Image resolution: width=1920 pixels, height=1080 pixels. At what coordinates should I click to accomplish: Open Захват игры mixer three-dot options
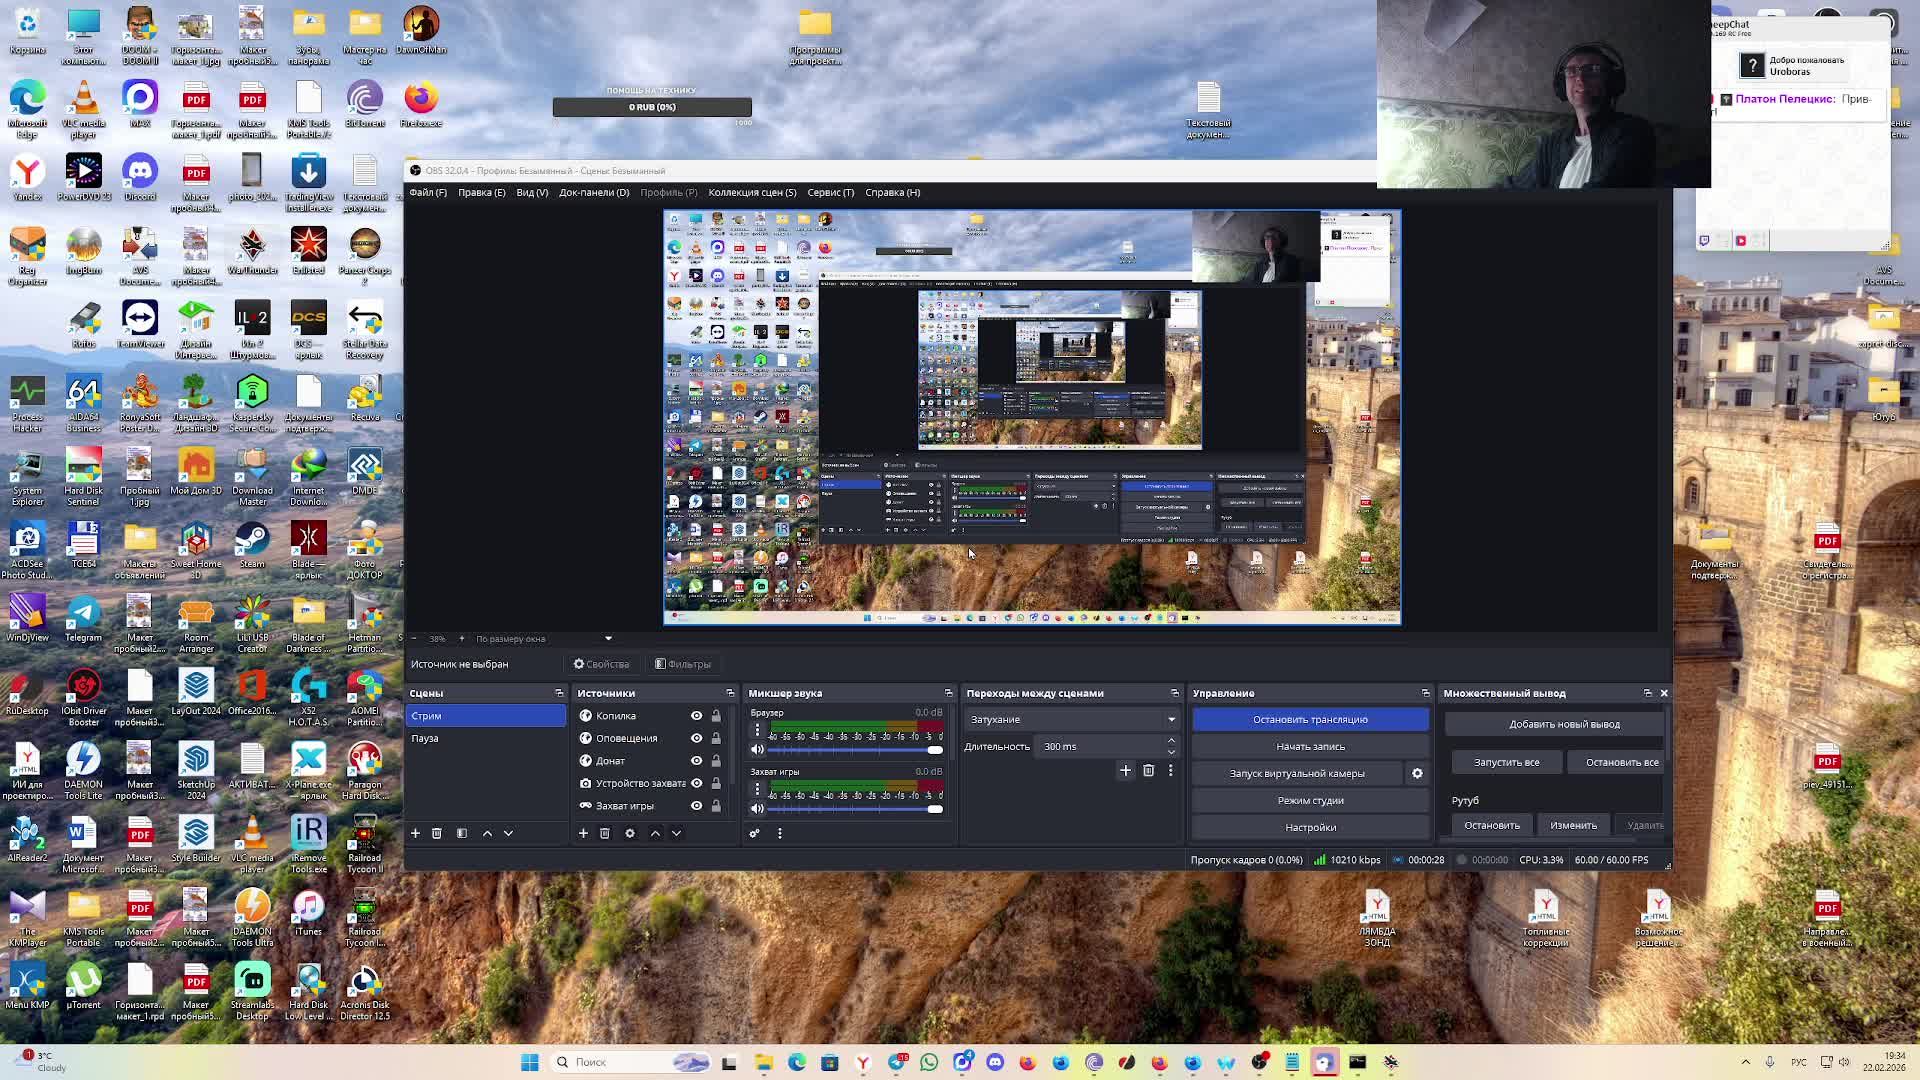[757, 790]
